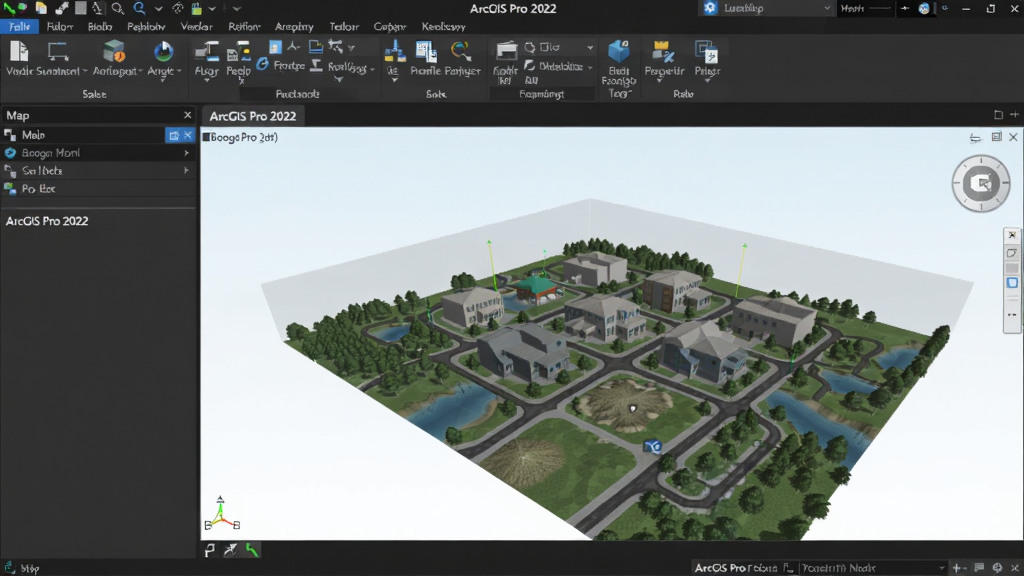This screenshot has height=576, width=1024.
Task: Click the Priagr windows icon in ribbon
Action: [706, 51]
